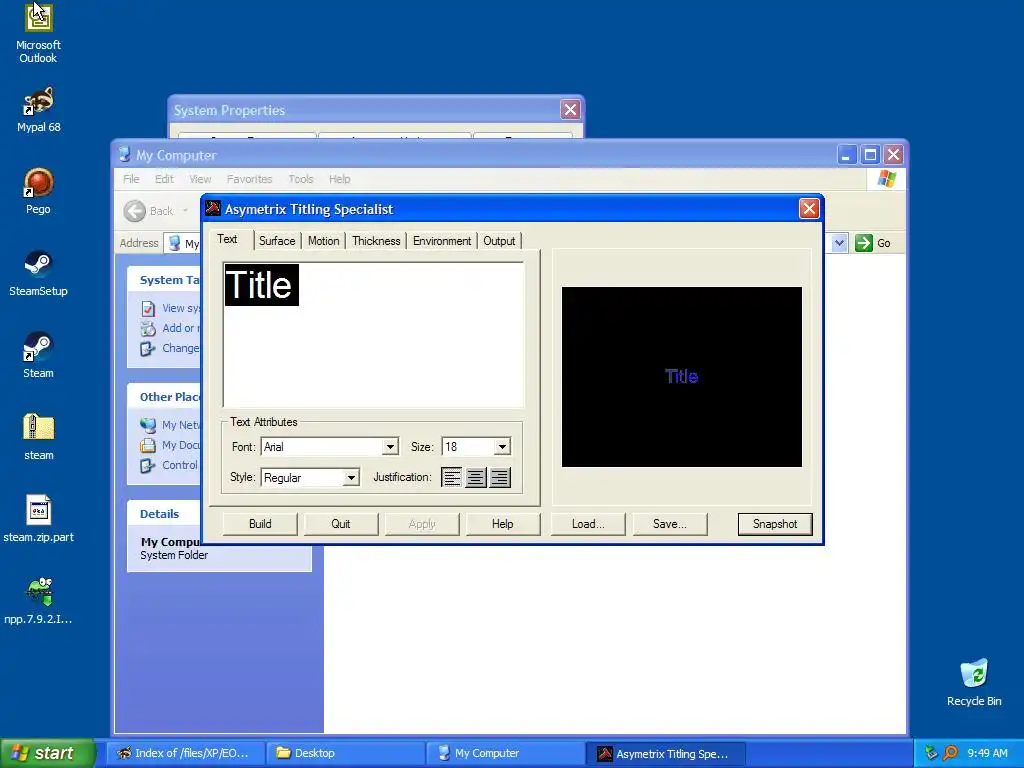Screen dimensions: 1024x768
Task: Click the Snapshot button
Action: tap(775, 524)
